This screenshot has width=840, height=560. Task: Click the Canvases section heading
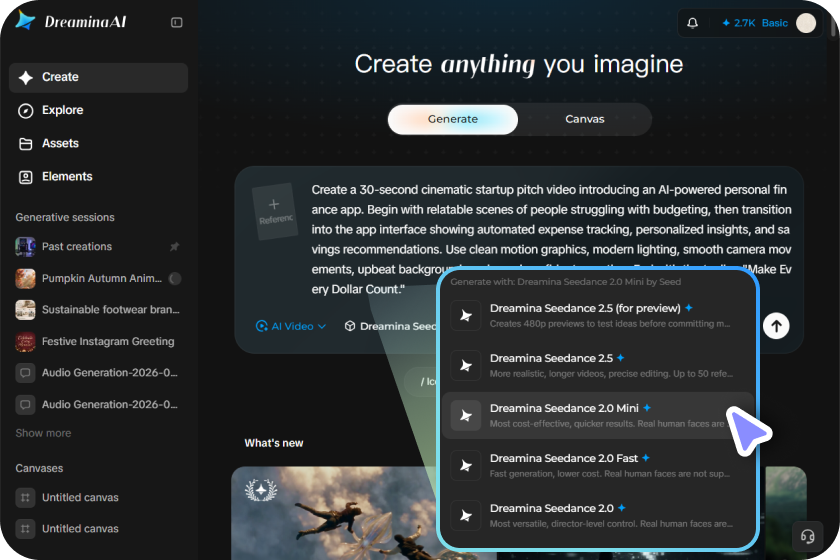(39, 468)
